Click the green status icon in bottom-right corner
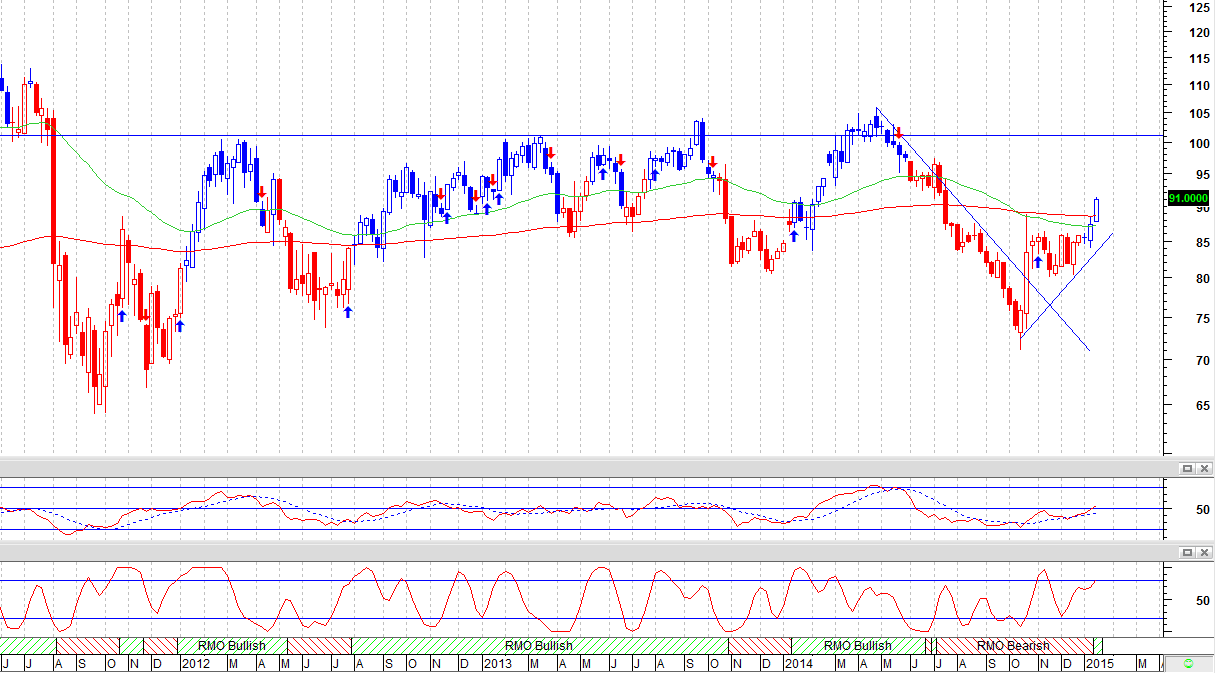Image resolution: width=1216 pixels, height=673 pixels. click(1188, 663)
